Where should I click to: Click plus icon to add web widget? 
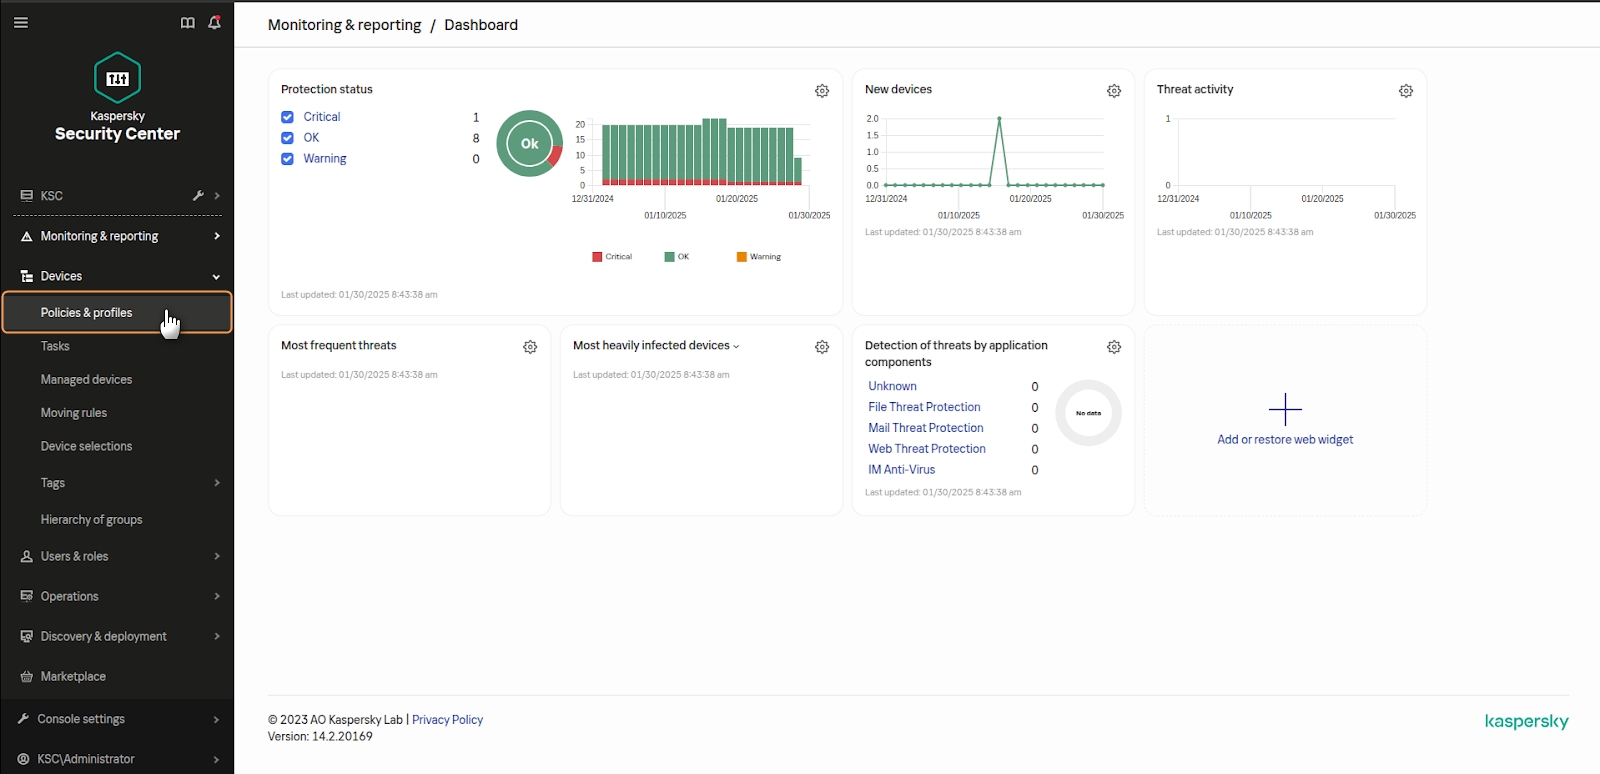[x=1285, y=409]
